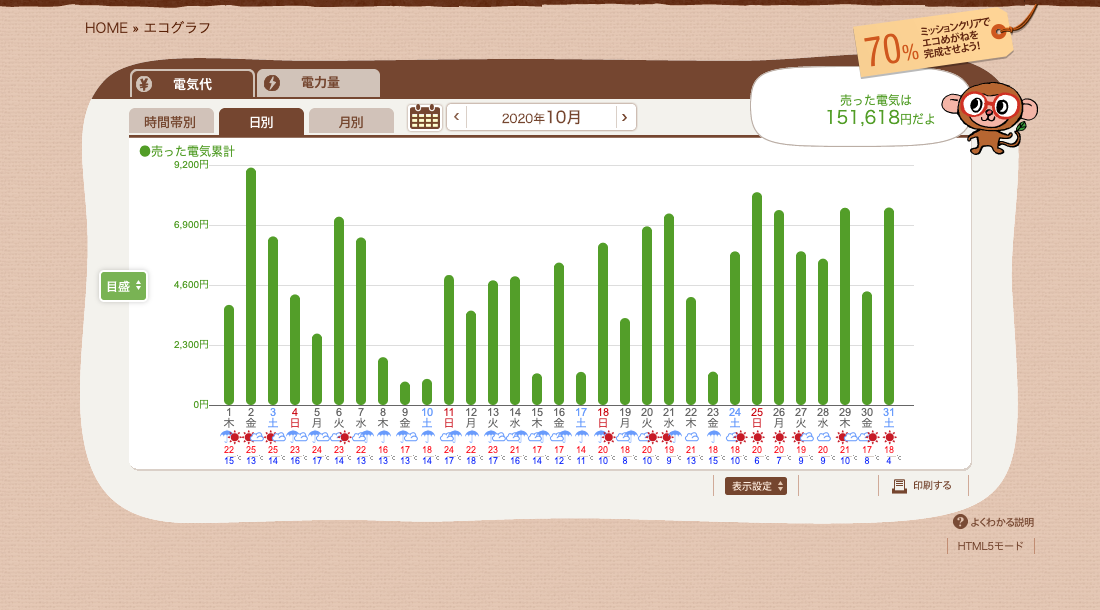Select the 日別 view tab

(261, 122)
